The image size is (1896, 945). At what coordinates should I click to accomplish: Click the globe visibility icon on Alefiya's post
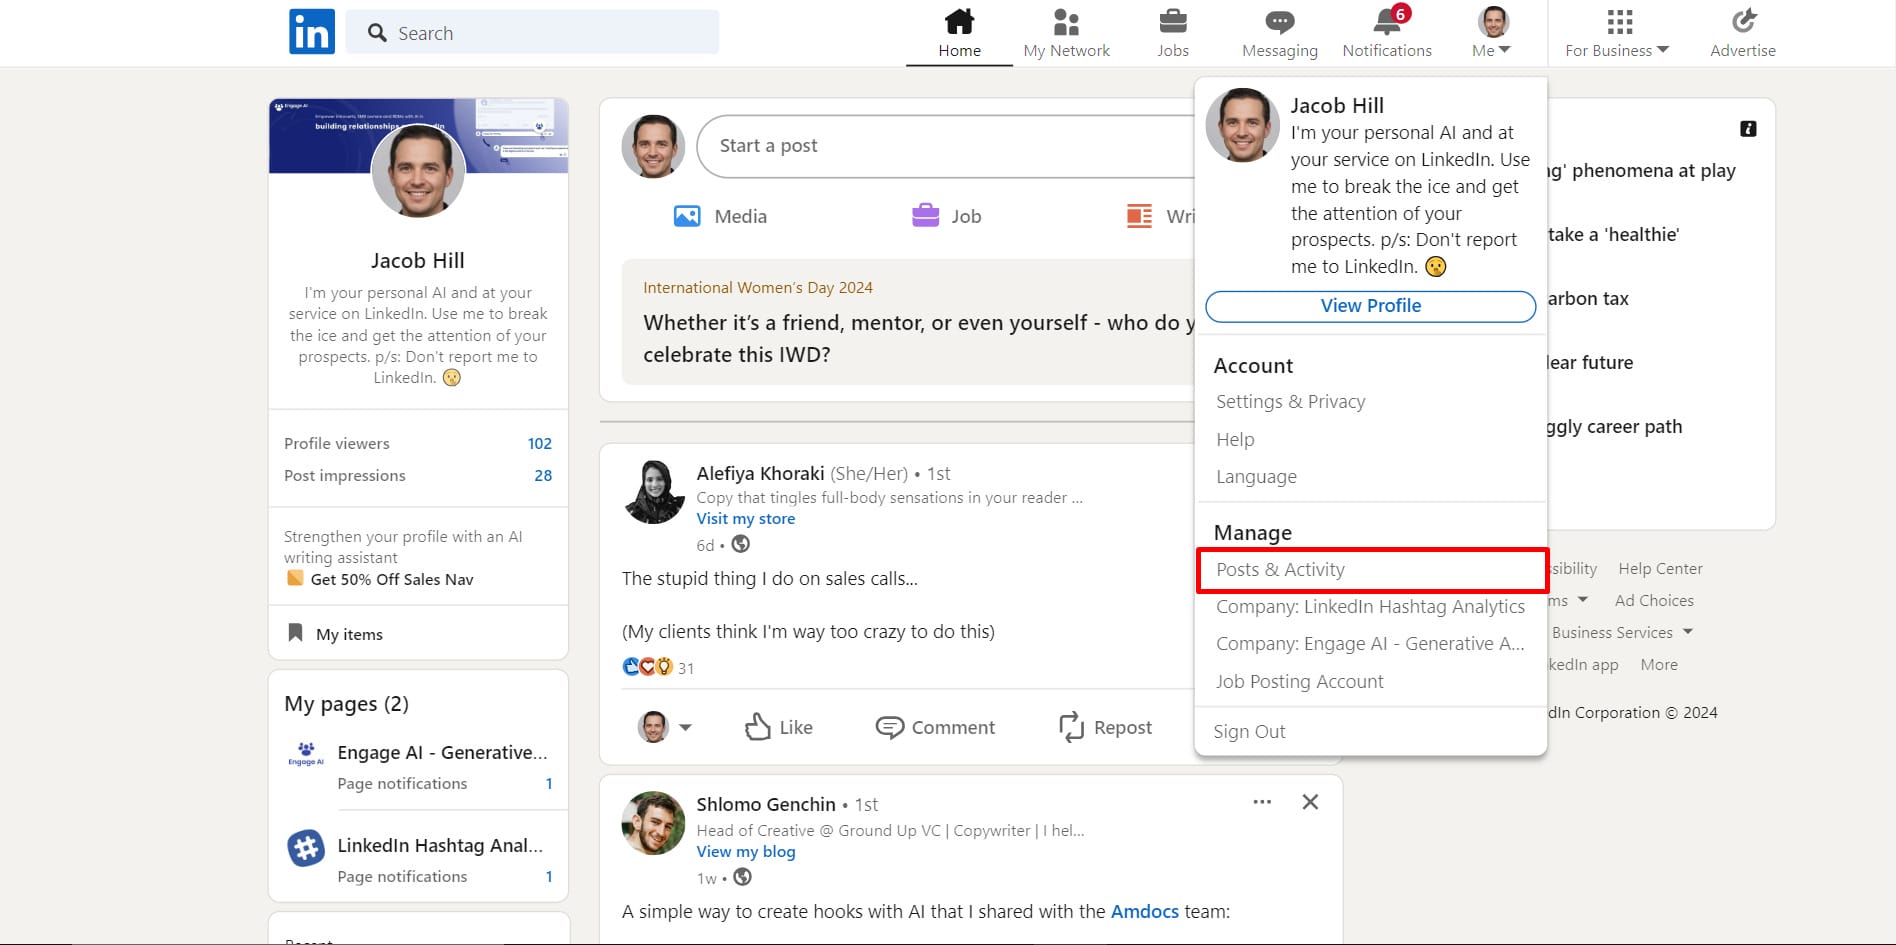point(741,544)
